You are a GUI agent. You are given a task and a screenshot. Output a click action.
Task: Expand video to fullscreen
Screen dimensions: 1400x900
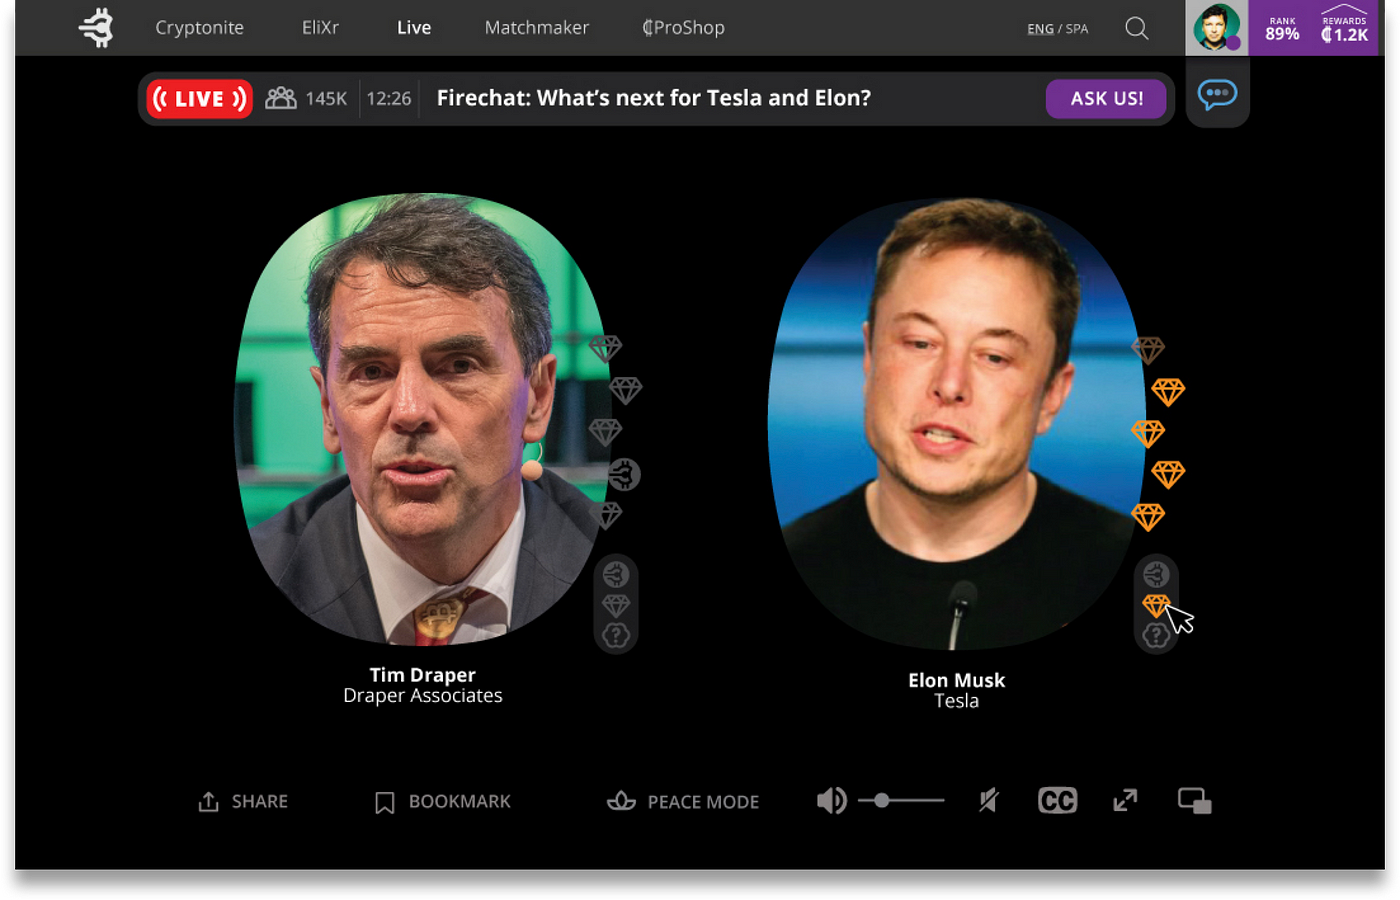tap(1126, 801)
